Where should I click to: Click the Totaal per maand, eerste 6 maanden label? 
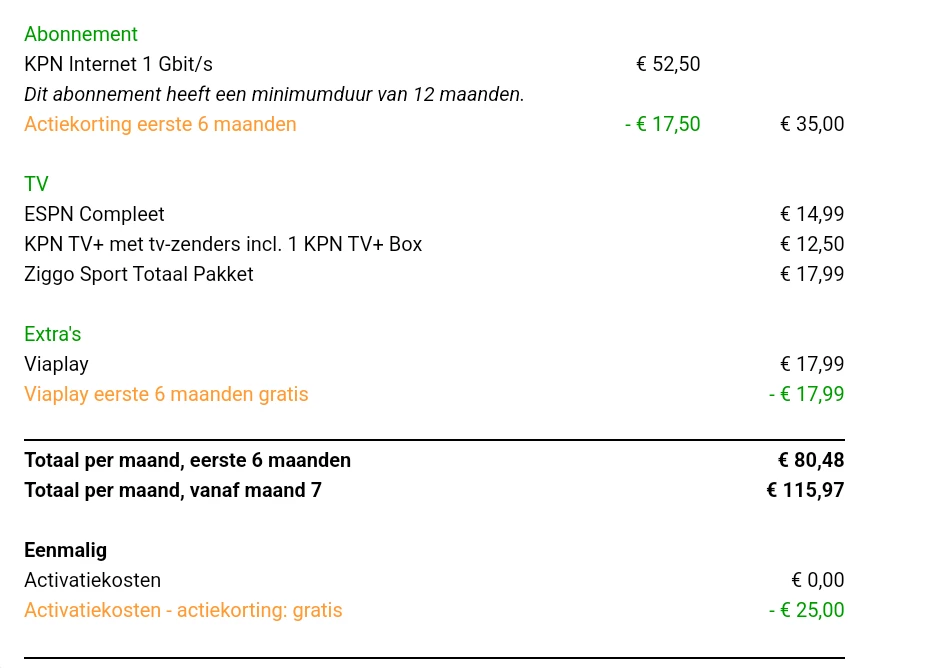pyautogui.click(x=187, y=460)
